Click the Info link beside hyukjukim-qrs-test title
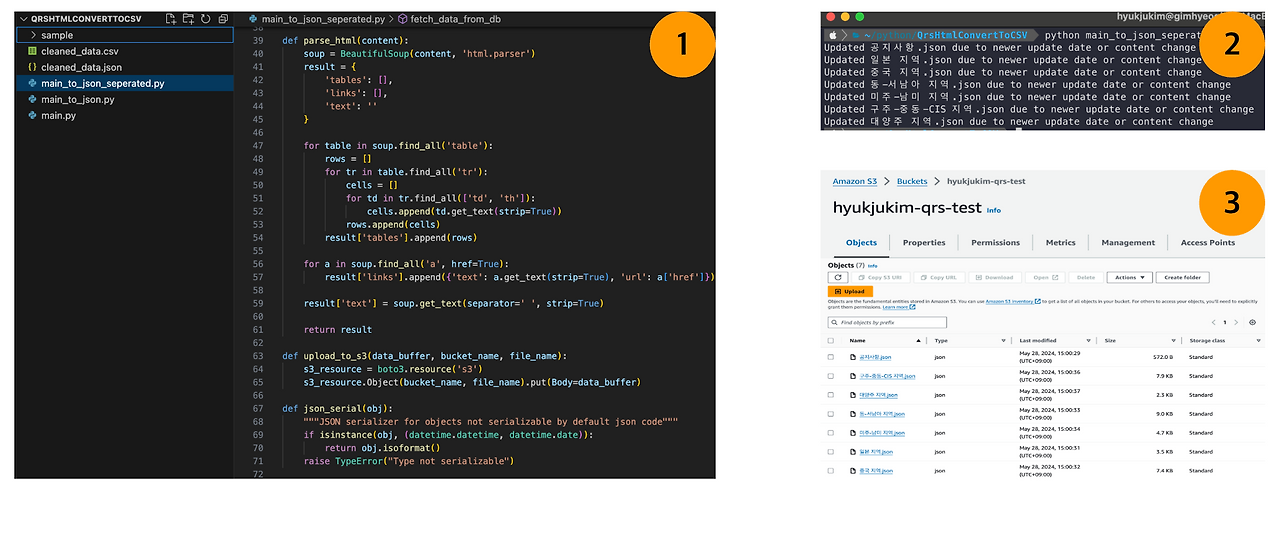1280x533 pixels. pos(994,210)
